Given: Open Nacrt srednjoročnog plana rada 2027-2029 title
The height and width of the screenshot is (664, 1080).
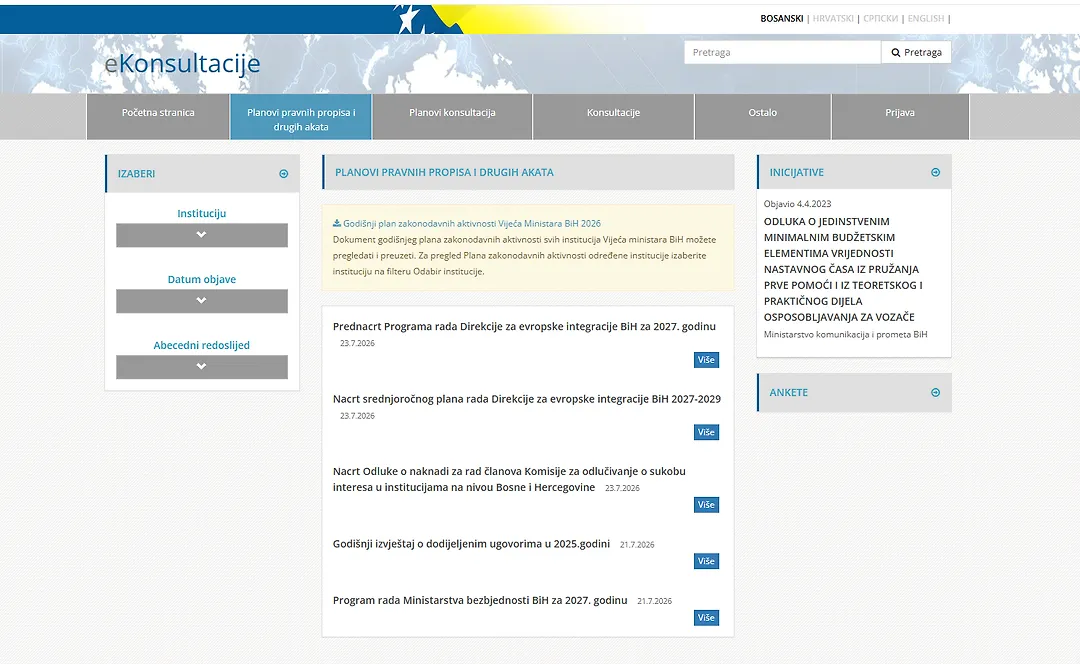Looking at the screenshot, I should (x=527, y=399).
